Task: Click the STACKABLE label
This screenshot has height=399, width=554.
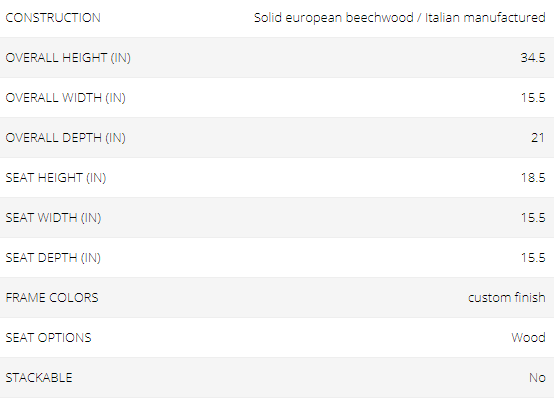Action: [39, 377]
